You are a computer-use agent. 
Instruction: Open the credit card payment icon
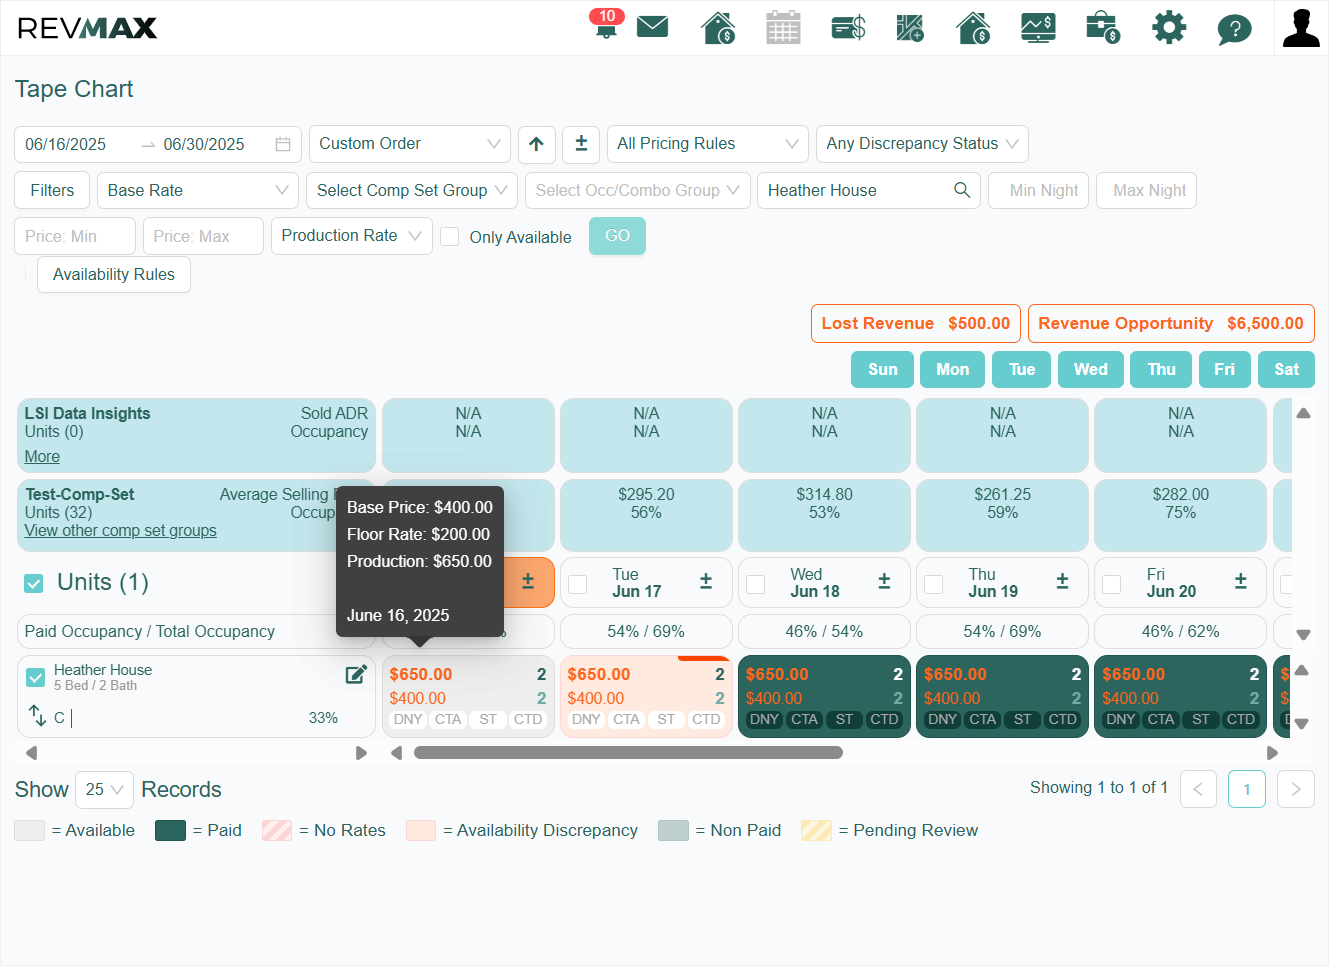pyautogui.click(x=848, y=27)
